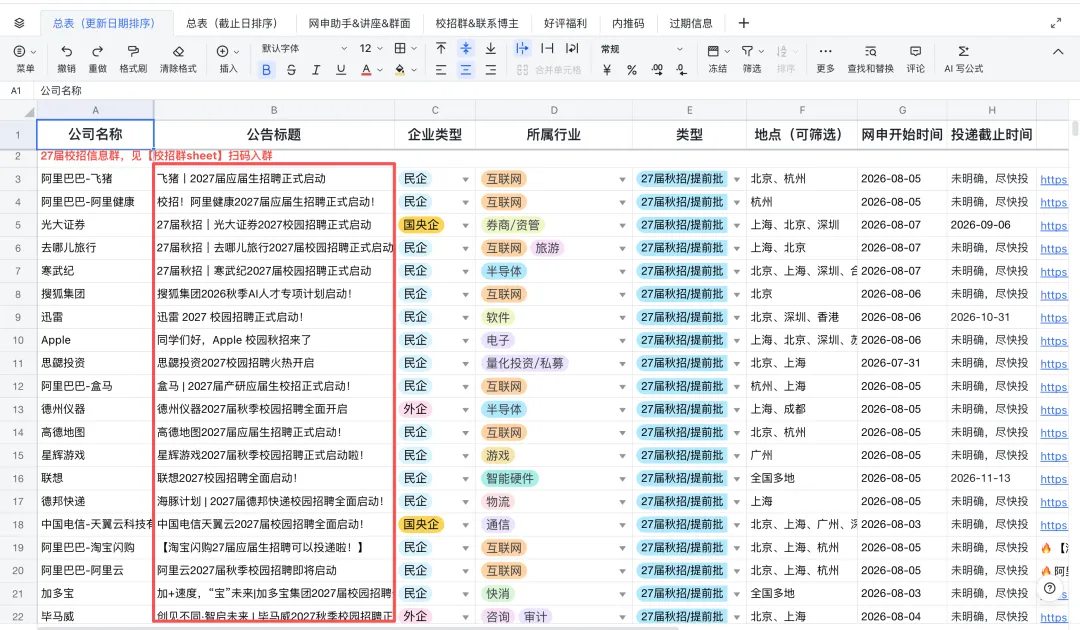Expand the borders dropdown arrow
The image size is (1080, 630).
point(414,48)
